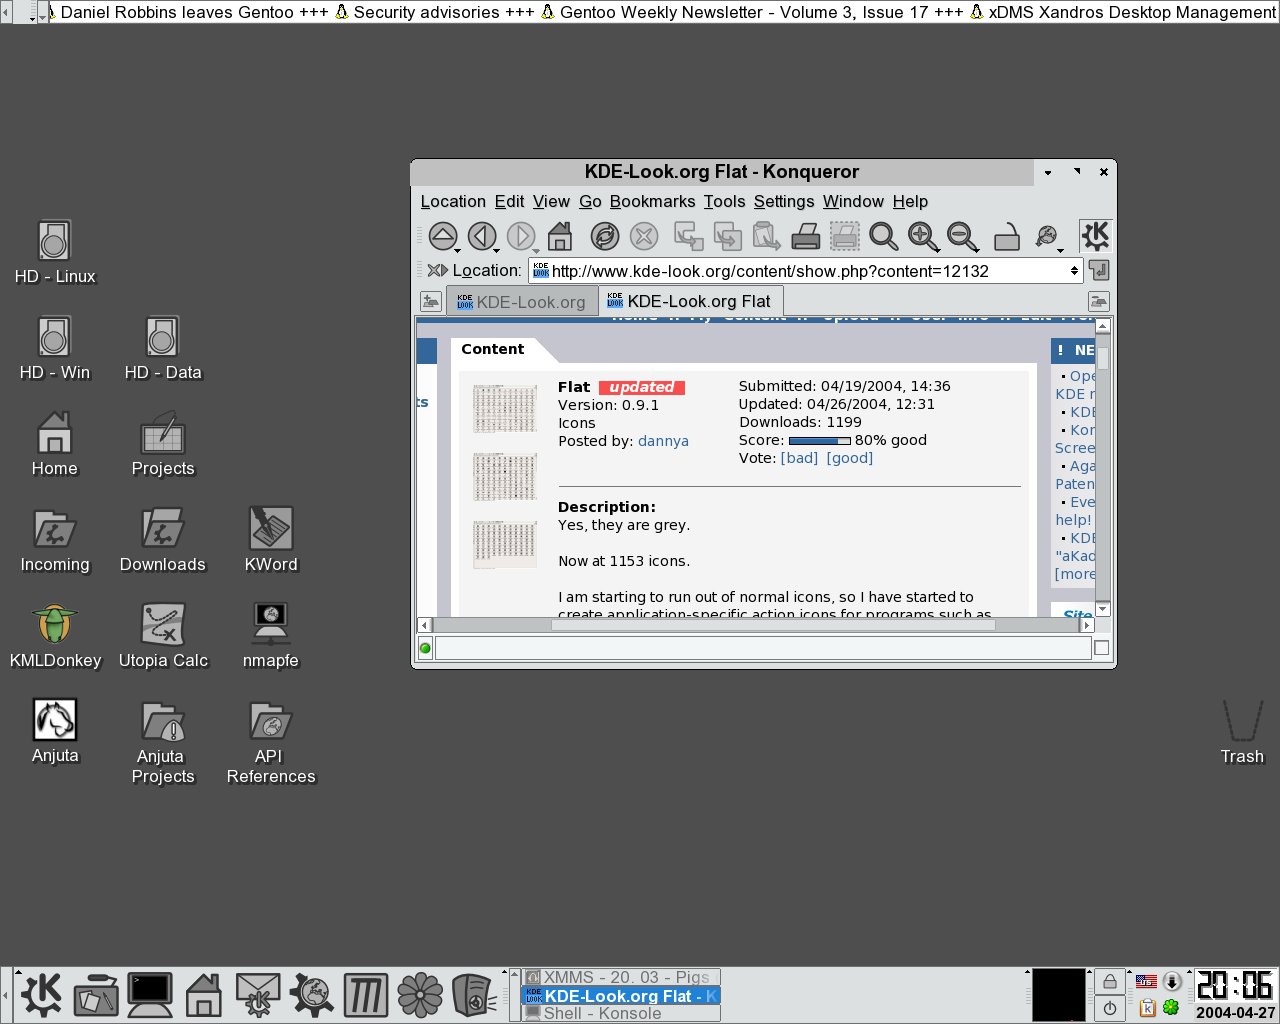The image size is (1280, 1024).
Task: Open the Location menu
Action: (453, 201)
